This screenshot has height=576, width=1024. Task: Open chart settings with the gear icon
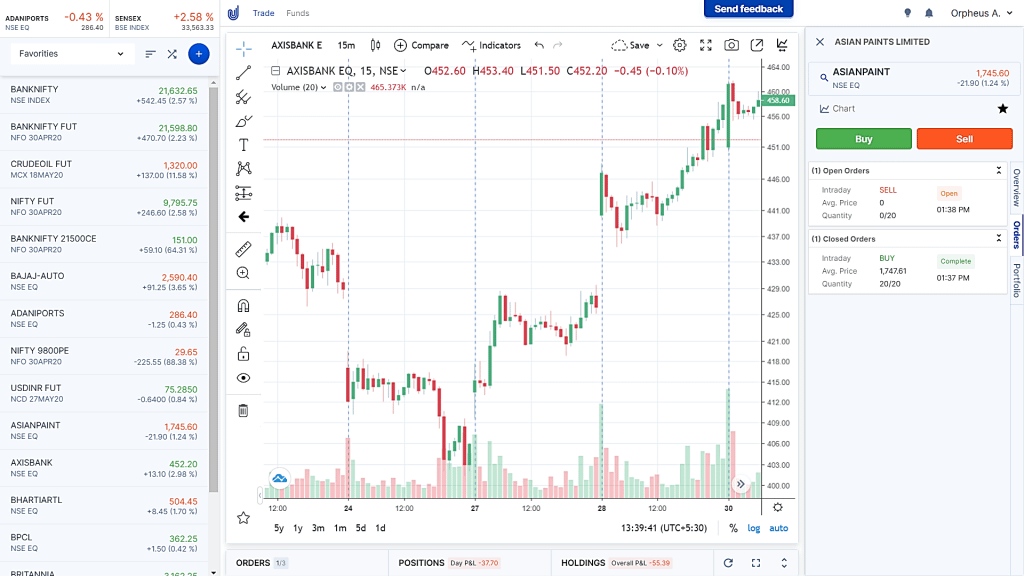point(680,45)
